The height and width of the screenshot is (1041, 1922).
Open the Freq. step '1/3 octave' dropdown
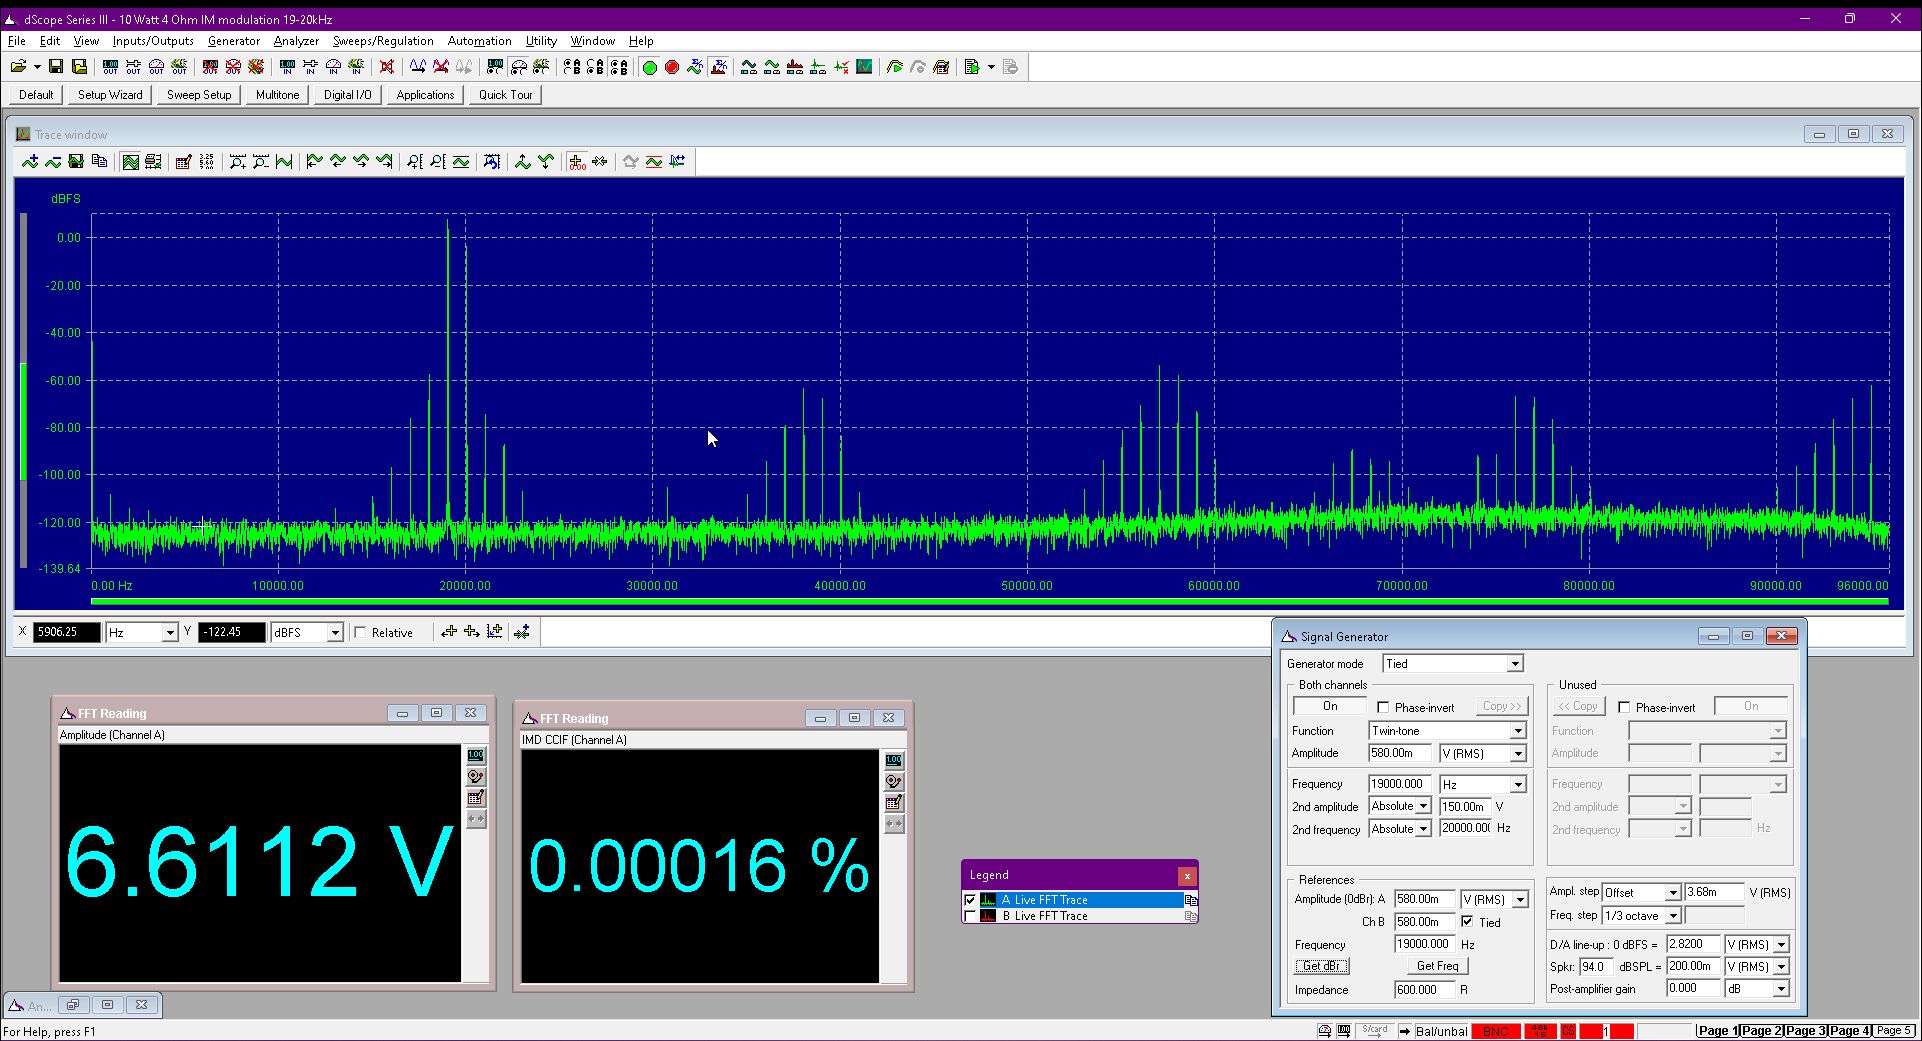coord(1672,916)
